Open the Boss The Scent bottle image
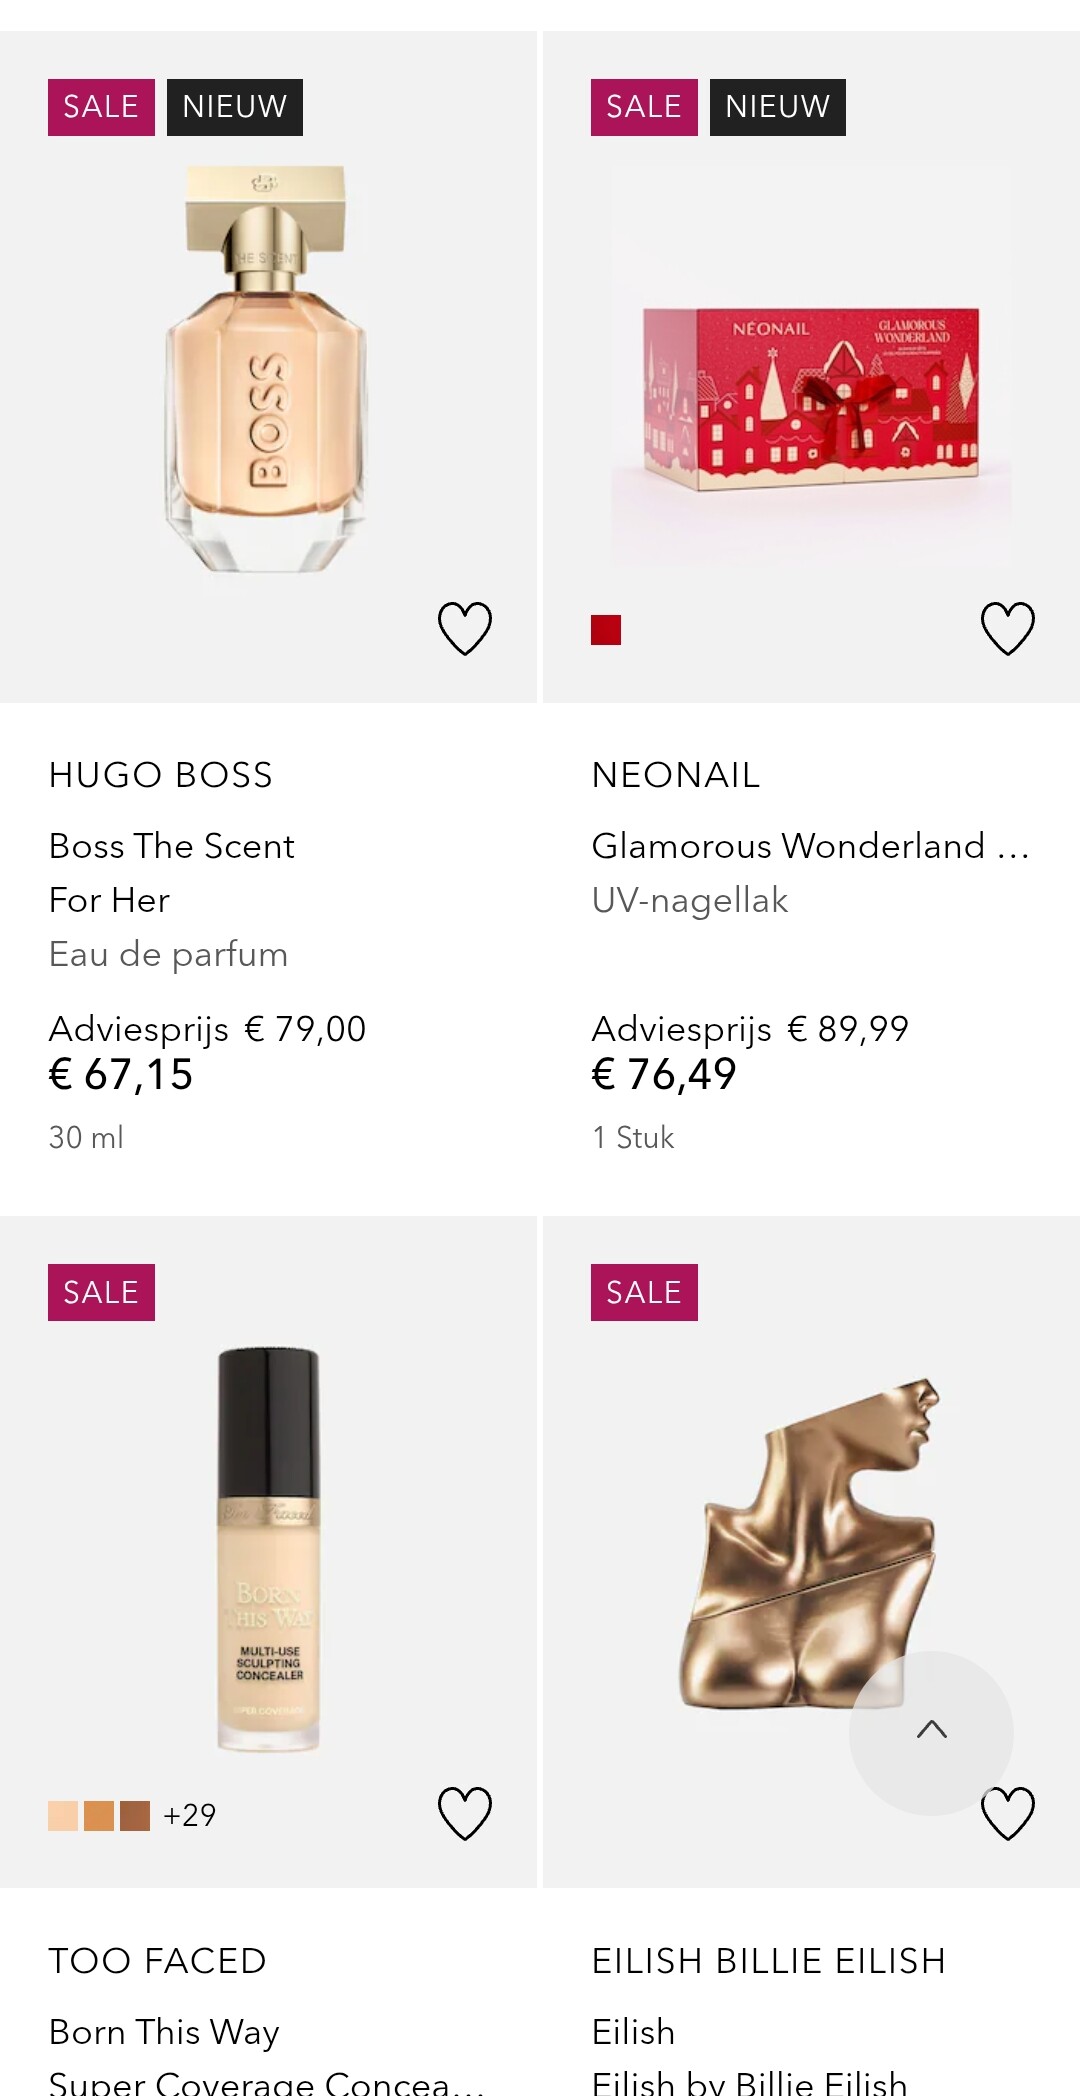1080x2096 pixels. (267, 370)
